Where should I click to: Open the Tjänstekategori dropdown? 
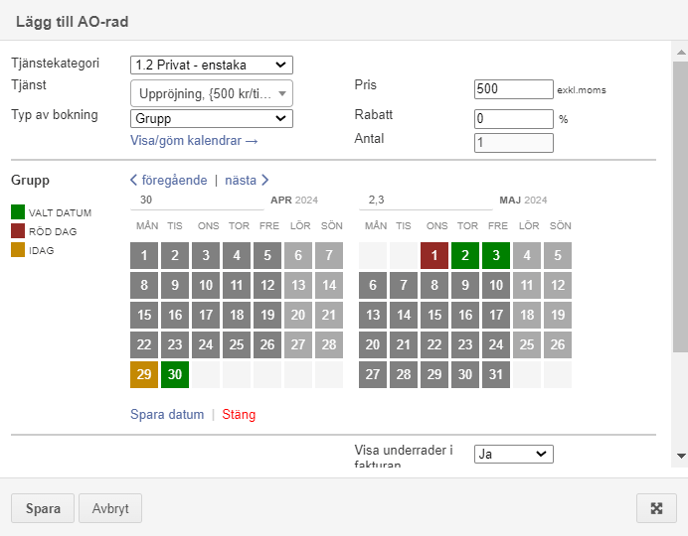click(211, 65)
